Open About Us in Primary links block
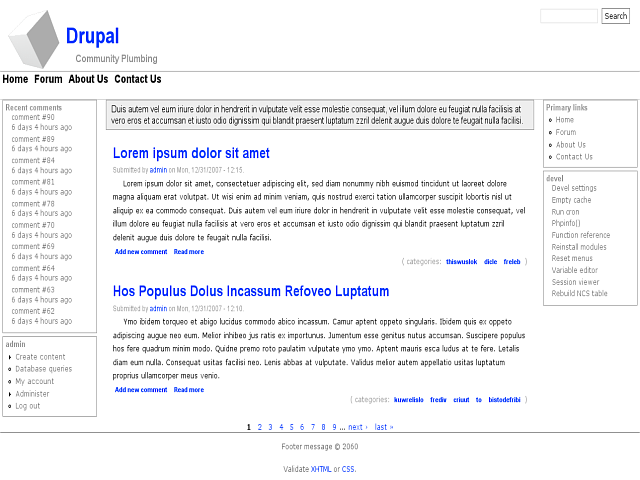This screenshot has width=640, height=480. (x=571, y=145)
